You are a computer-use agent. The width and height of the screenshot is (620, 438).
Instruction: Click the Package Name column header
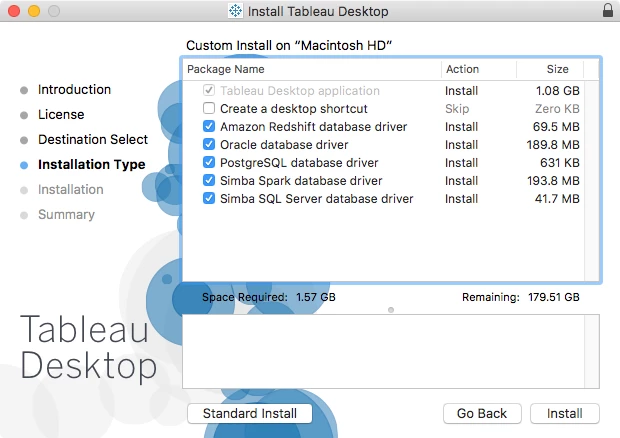click(312, 69)
